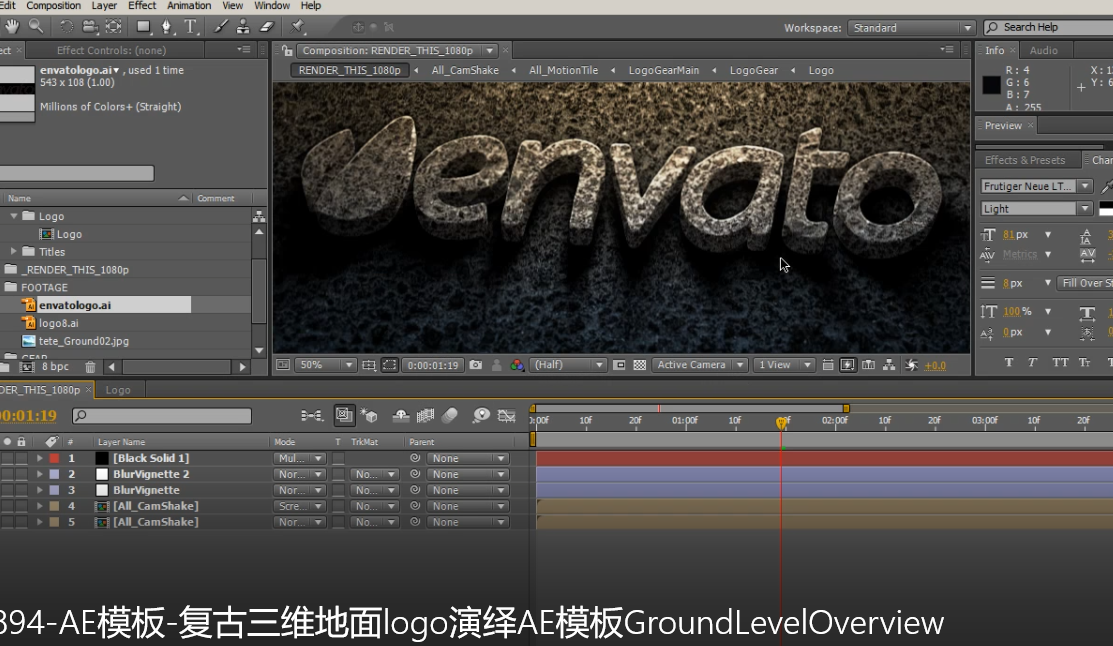Toggle frame blending for the composition
Screen dimensions: 1113x646
pyautogui.click(x=425, y=415)
